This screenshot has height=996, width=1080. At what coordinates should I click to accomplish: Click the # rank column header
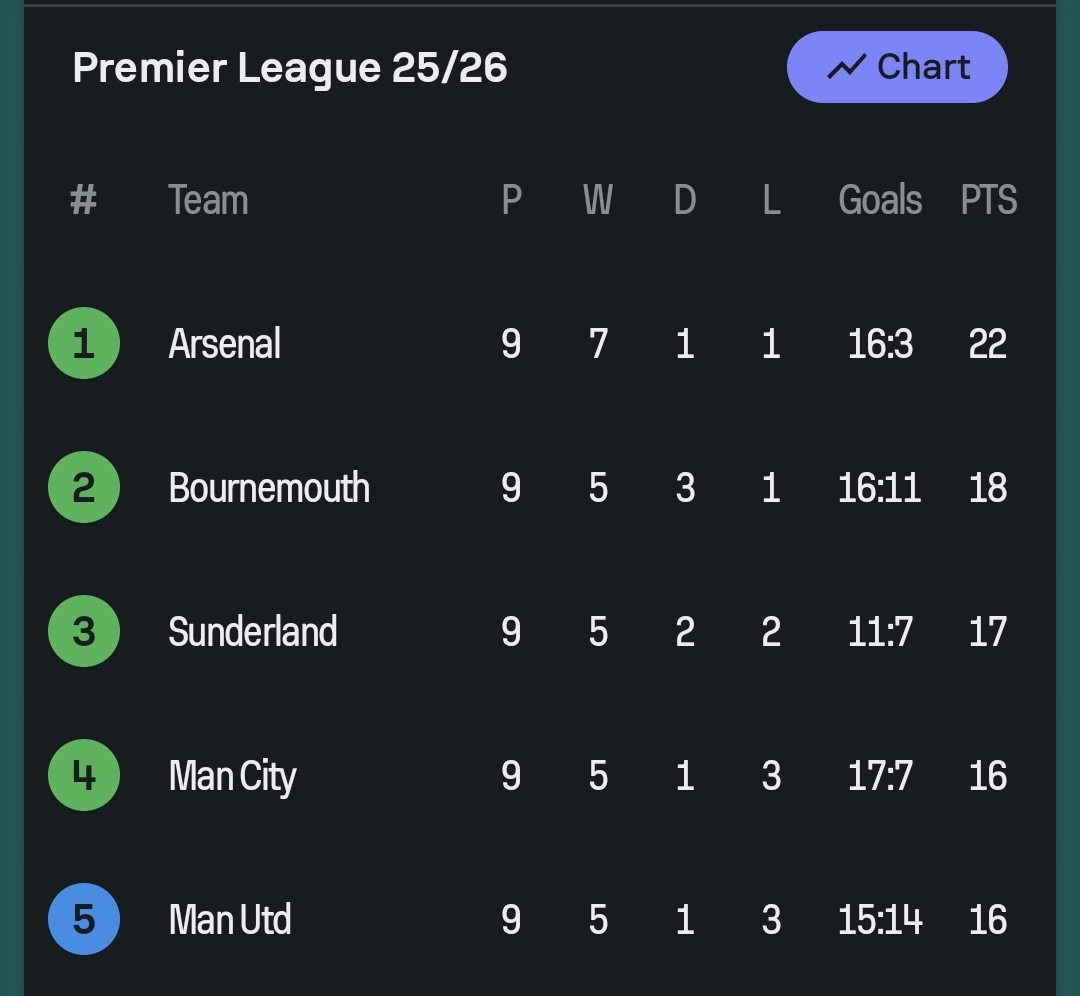[x=83, y=200]
